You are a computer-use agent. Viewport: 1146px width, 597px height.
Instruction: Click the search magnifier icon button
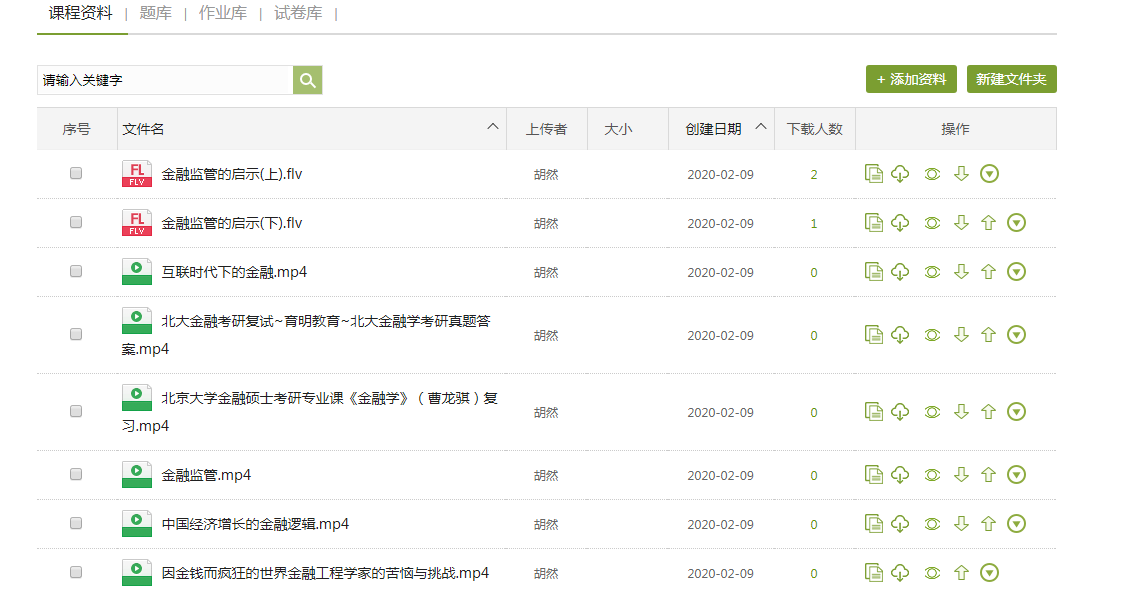307,81
